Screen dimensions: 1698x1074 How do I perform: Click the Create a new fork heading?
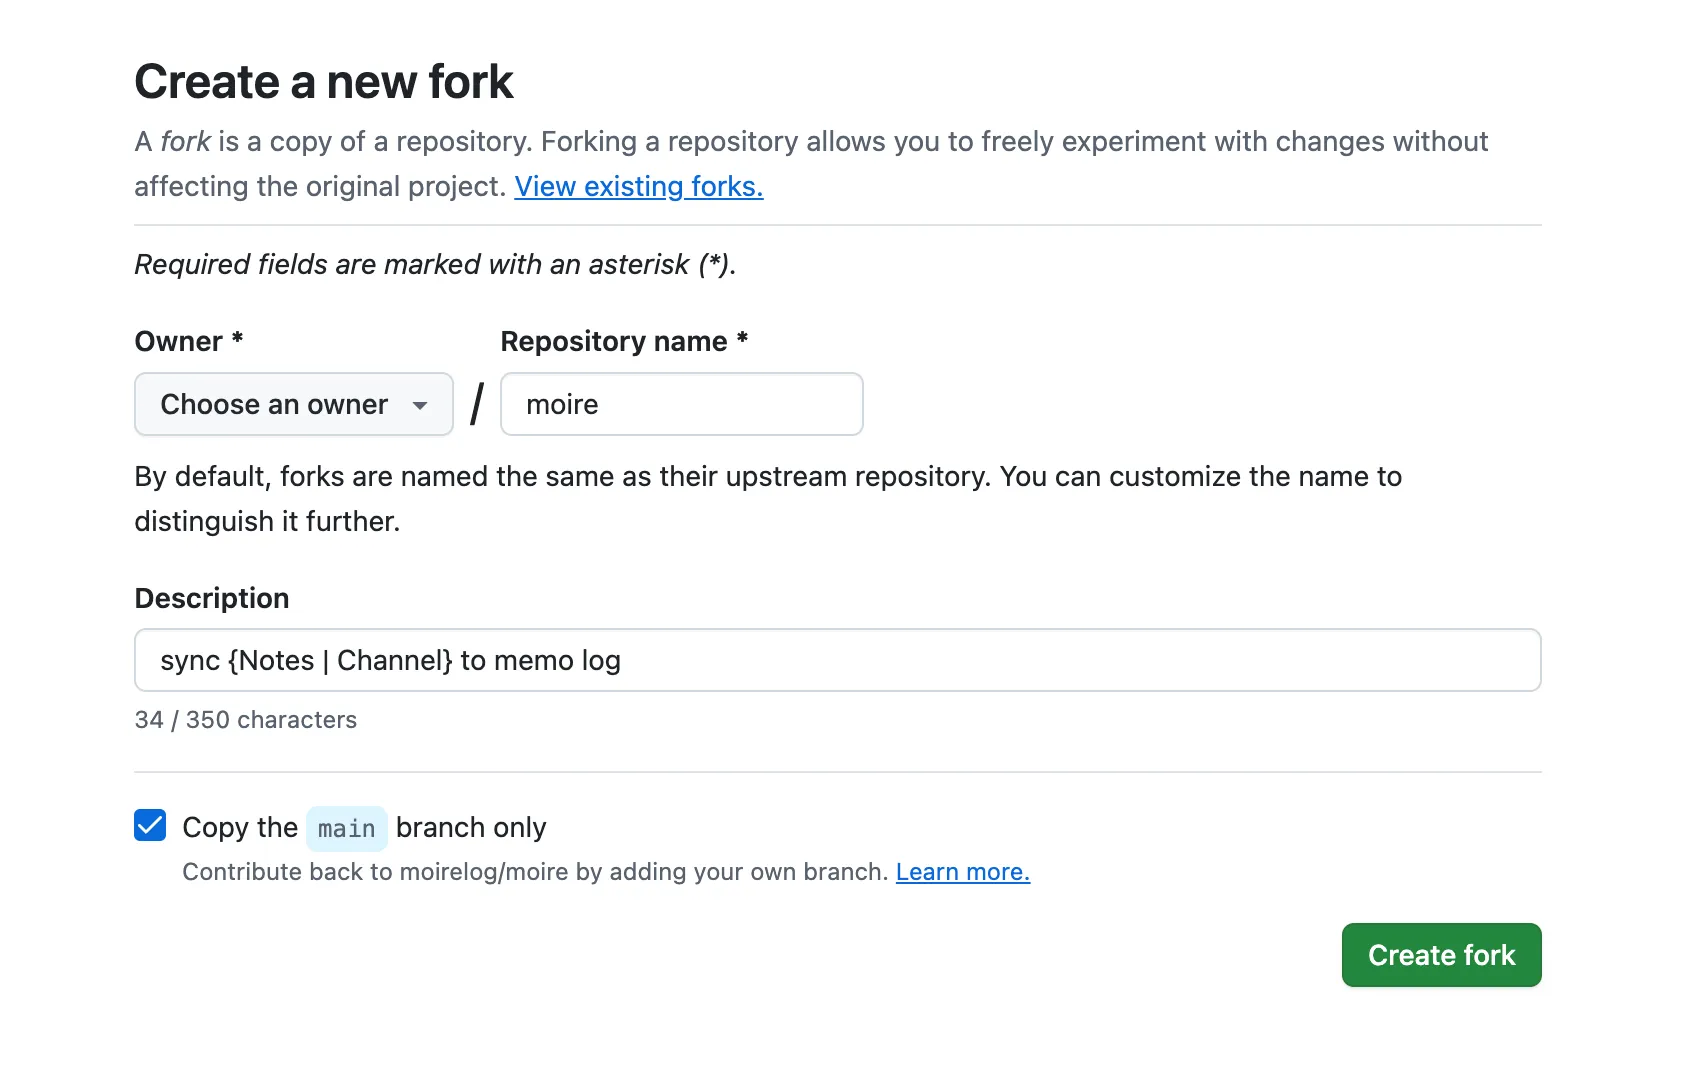point(324,82)
